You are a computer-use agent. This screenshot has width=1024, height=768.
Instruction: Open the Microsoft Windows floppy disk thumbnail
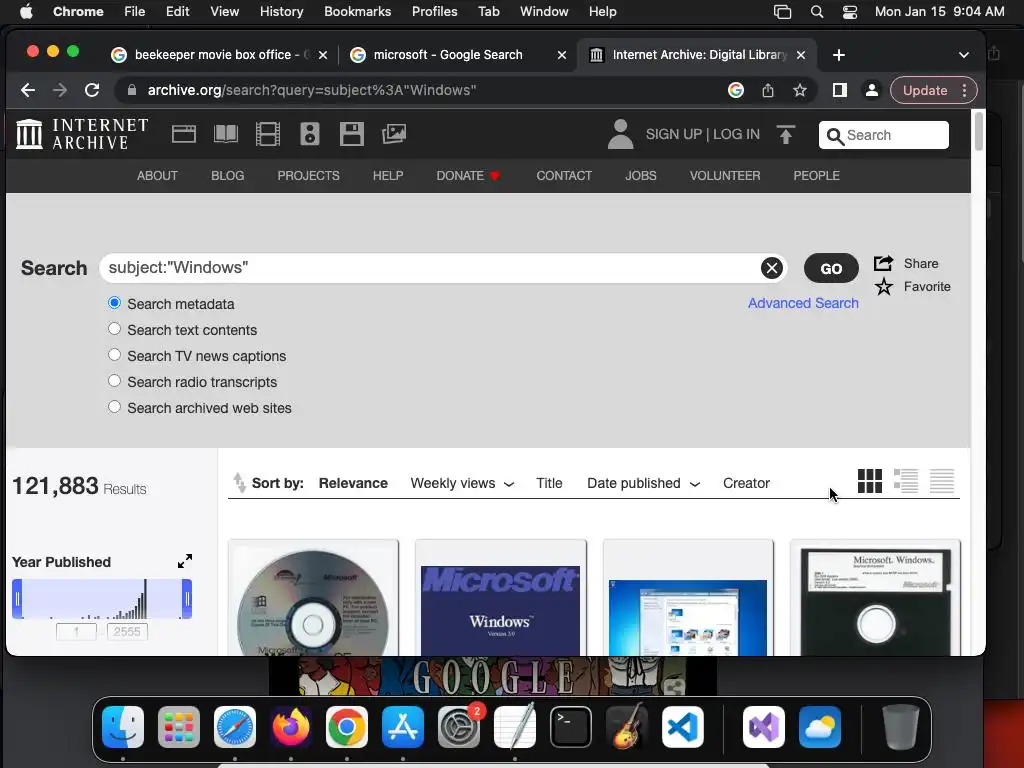875,598
